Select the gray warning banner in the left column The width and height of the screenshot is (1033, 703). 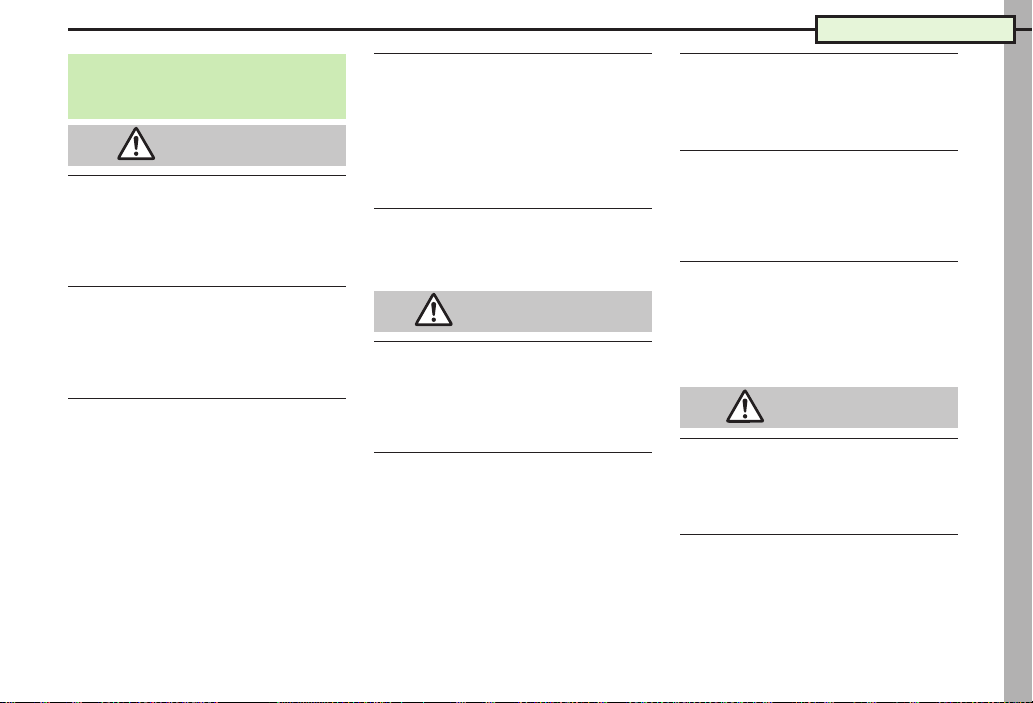pyautogui.click(x=207, y=146)
